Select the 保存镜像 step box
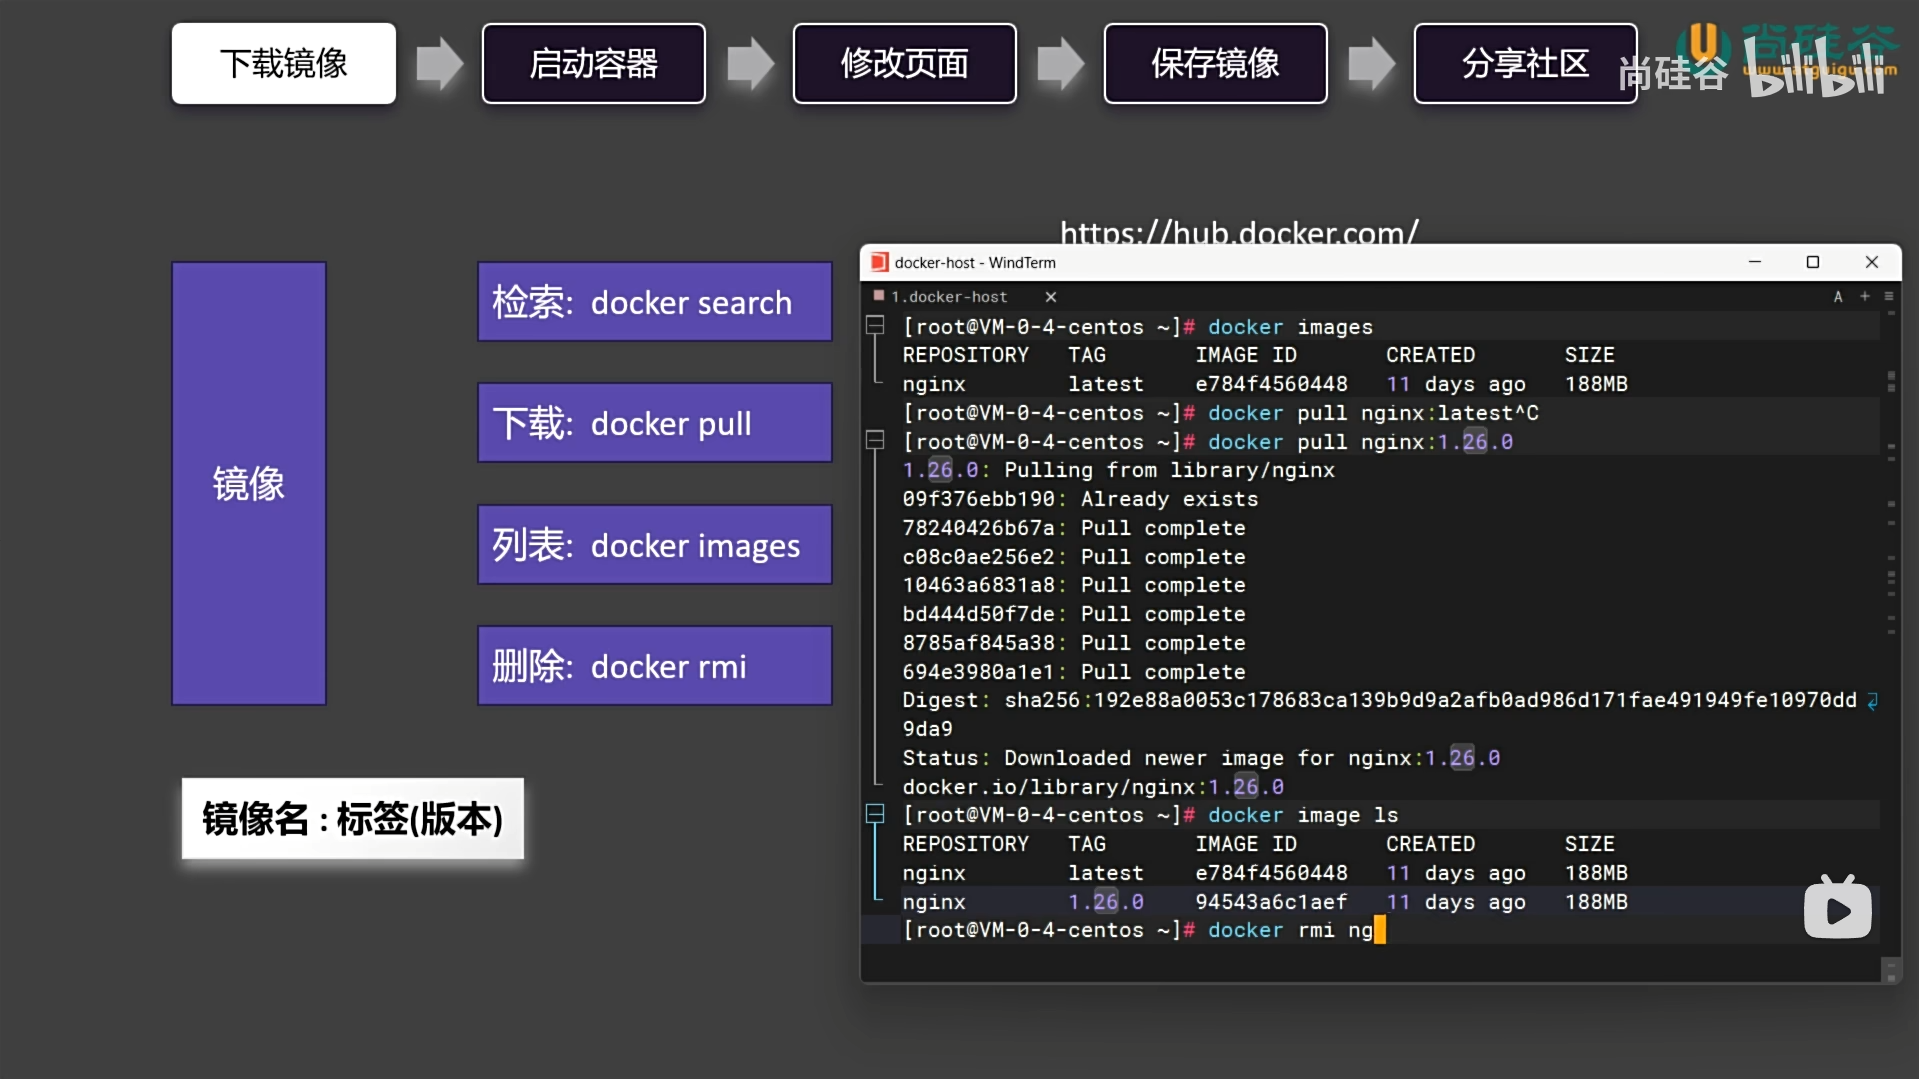The width and height of the screenshot is (1919, 1079). coord(1216,63)
